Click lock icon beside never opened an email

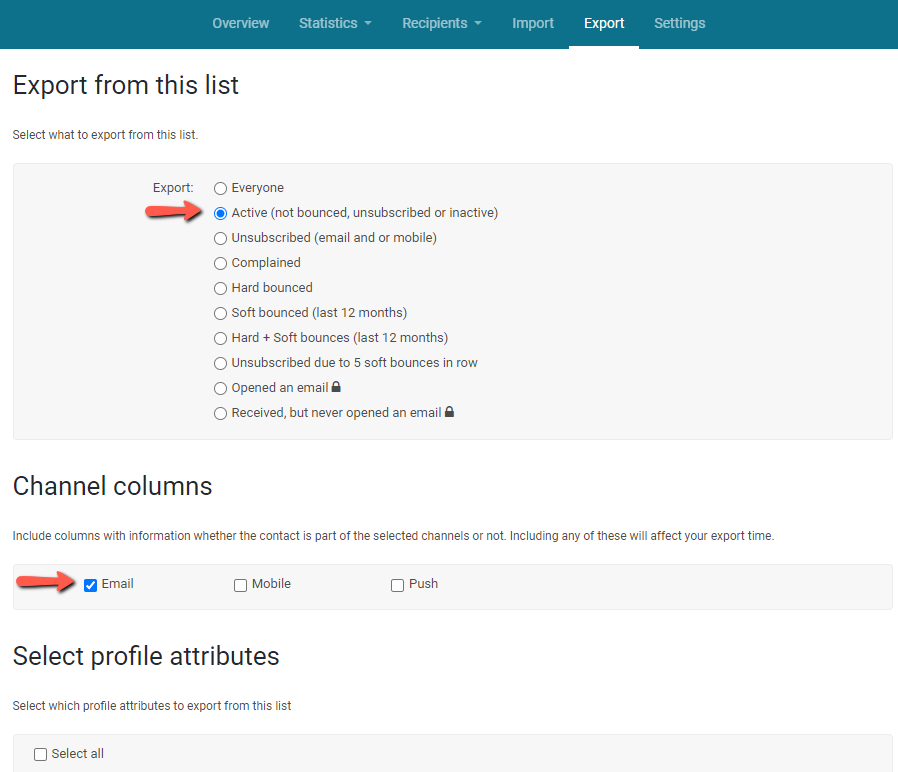450,412
